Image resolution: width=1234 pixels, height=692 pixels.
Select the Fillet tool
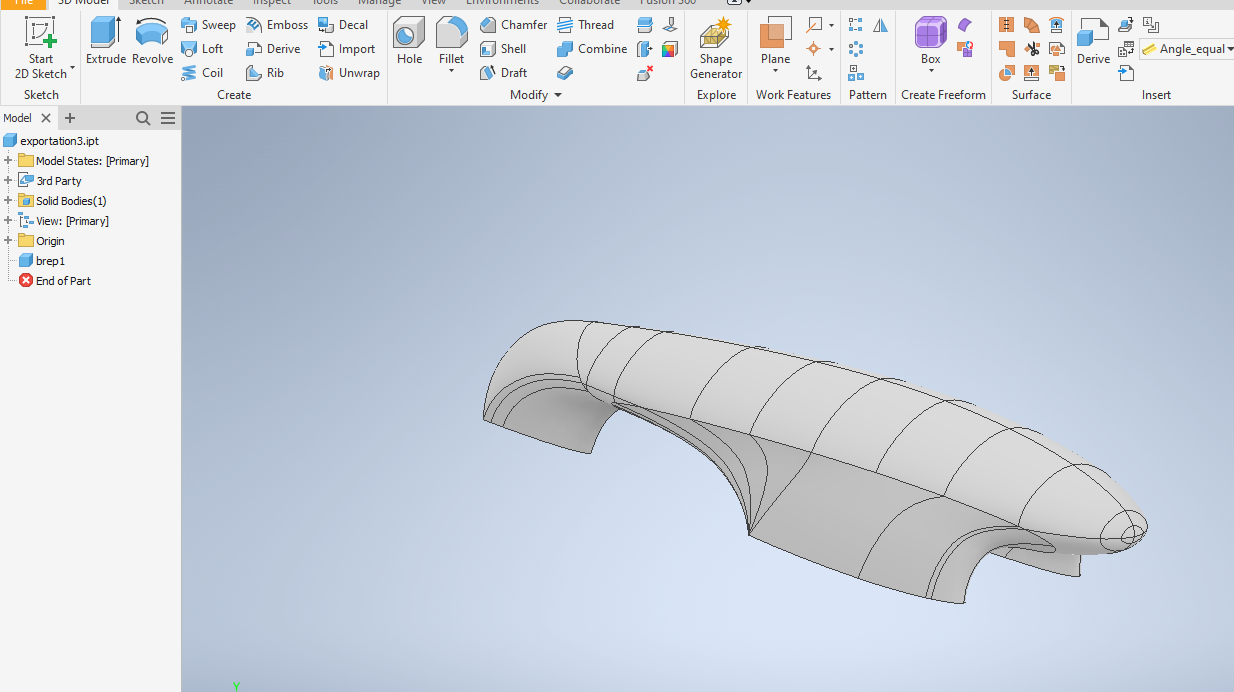(451, 40)
